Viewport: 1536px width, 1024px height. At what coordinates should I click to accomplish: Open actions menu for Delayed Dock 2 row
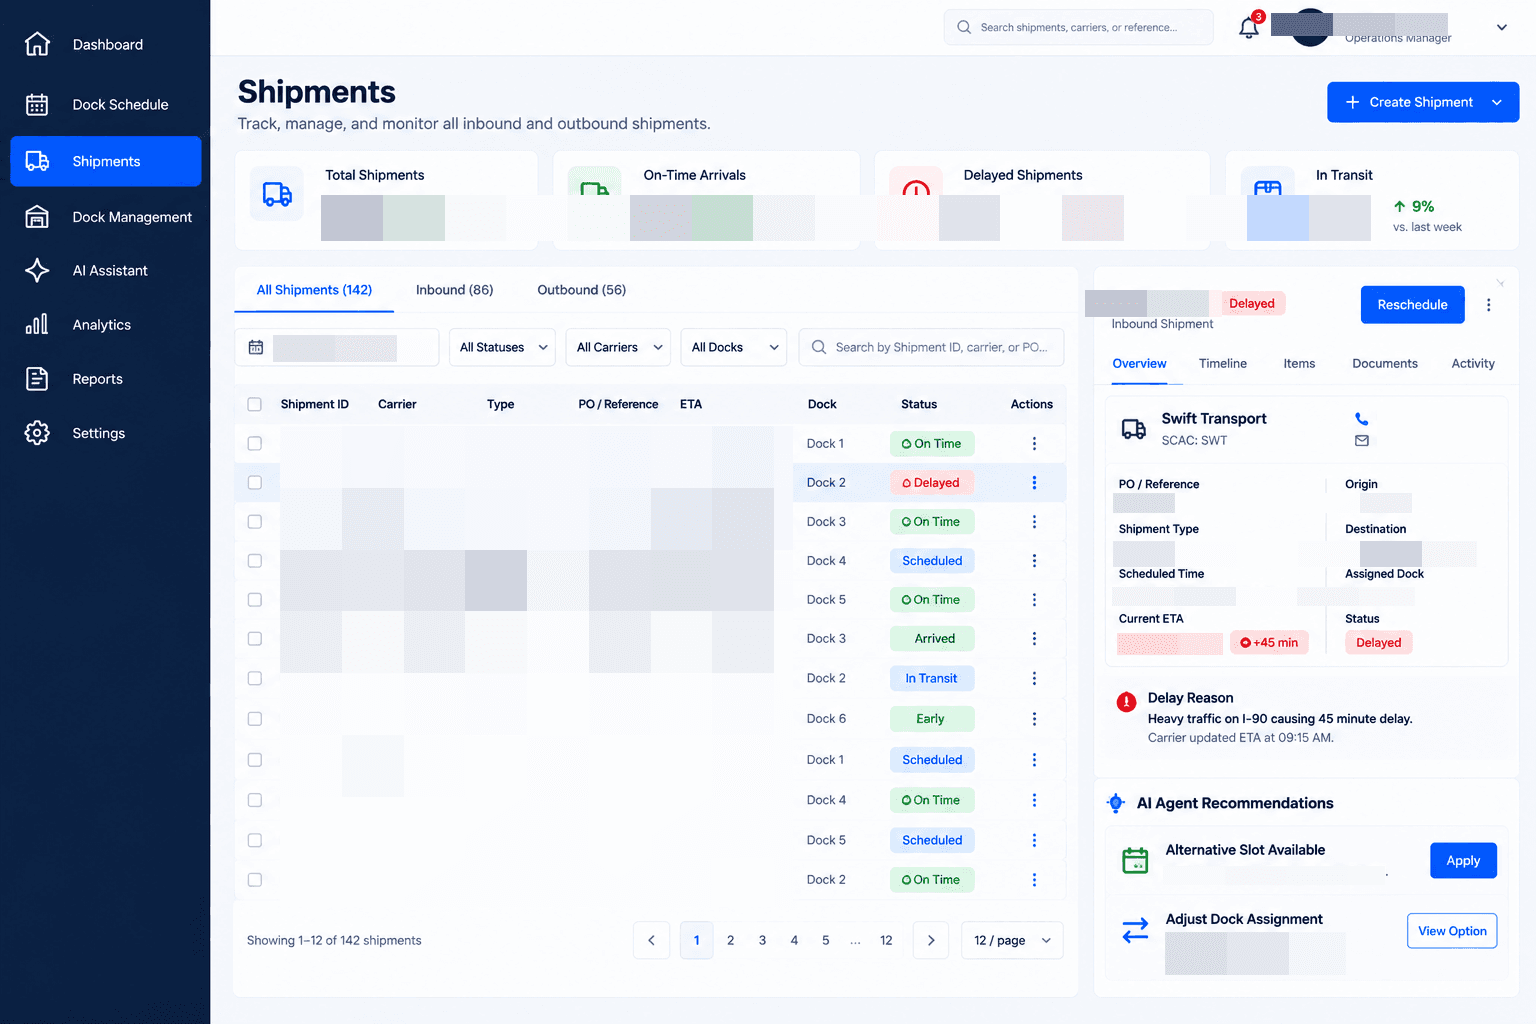coord(1034,483)
